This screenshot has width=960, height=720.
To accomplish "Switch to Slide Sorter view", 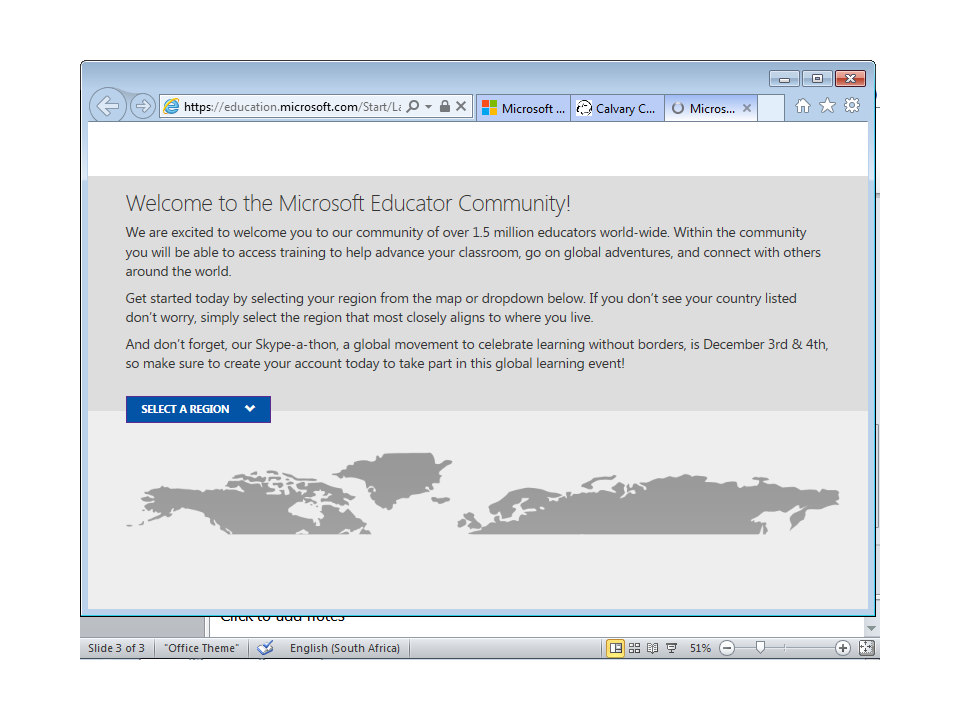I will tap(635, 648).
